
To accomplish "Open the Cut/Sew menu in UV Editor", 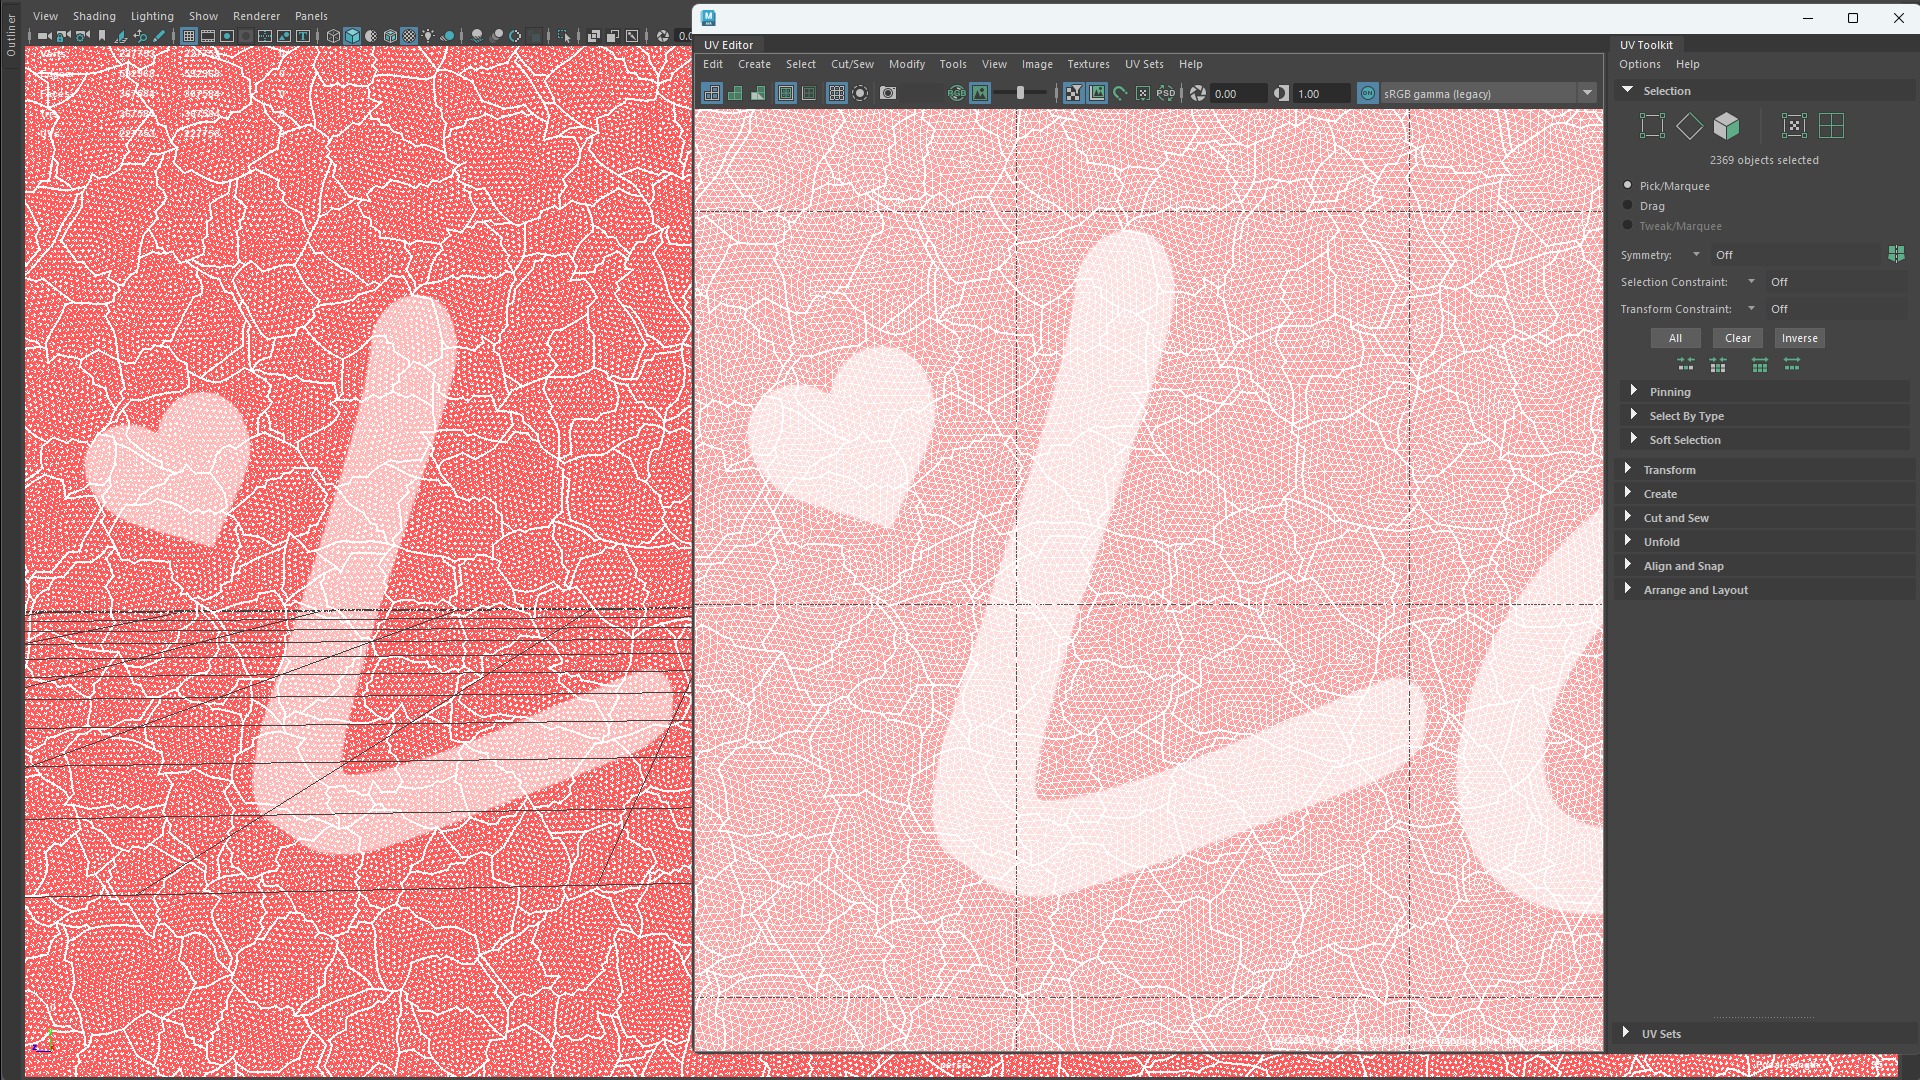I will (851, 64).
